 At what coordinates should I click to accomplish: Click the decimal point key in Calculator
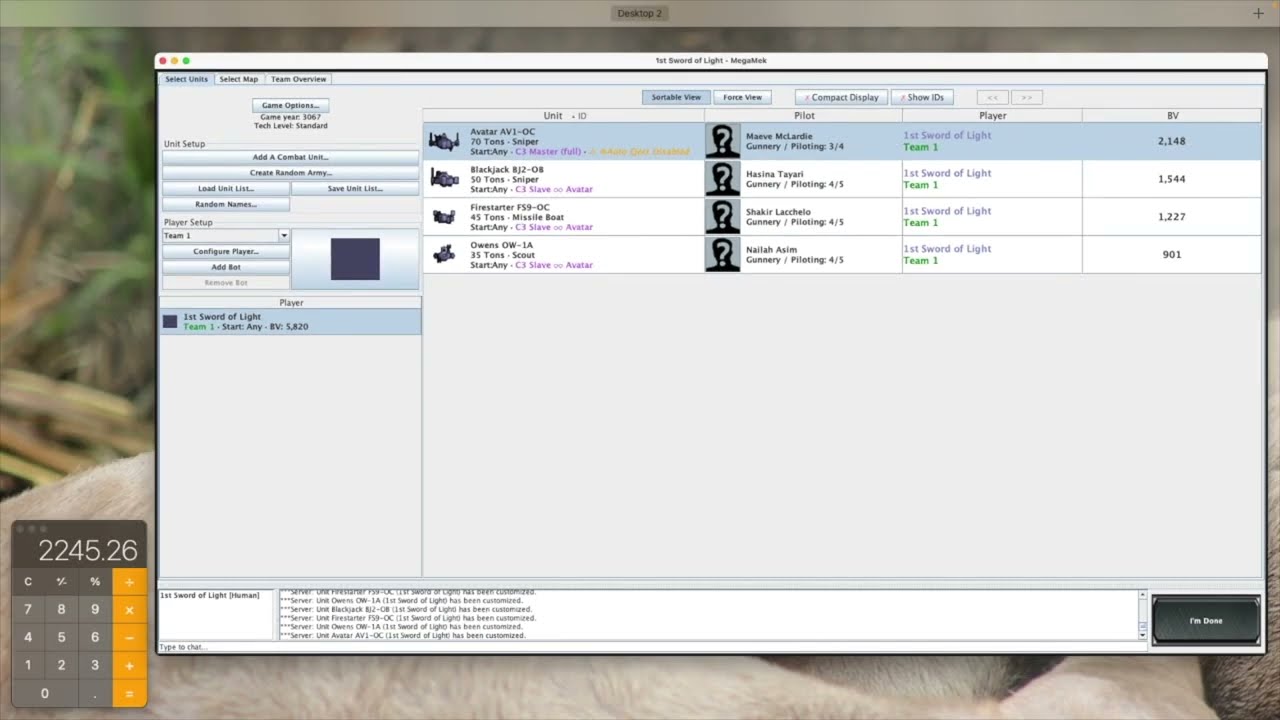(95, 693)
